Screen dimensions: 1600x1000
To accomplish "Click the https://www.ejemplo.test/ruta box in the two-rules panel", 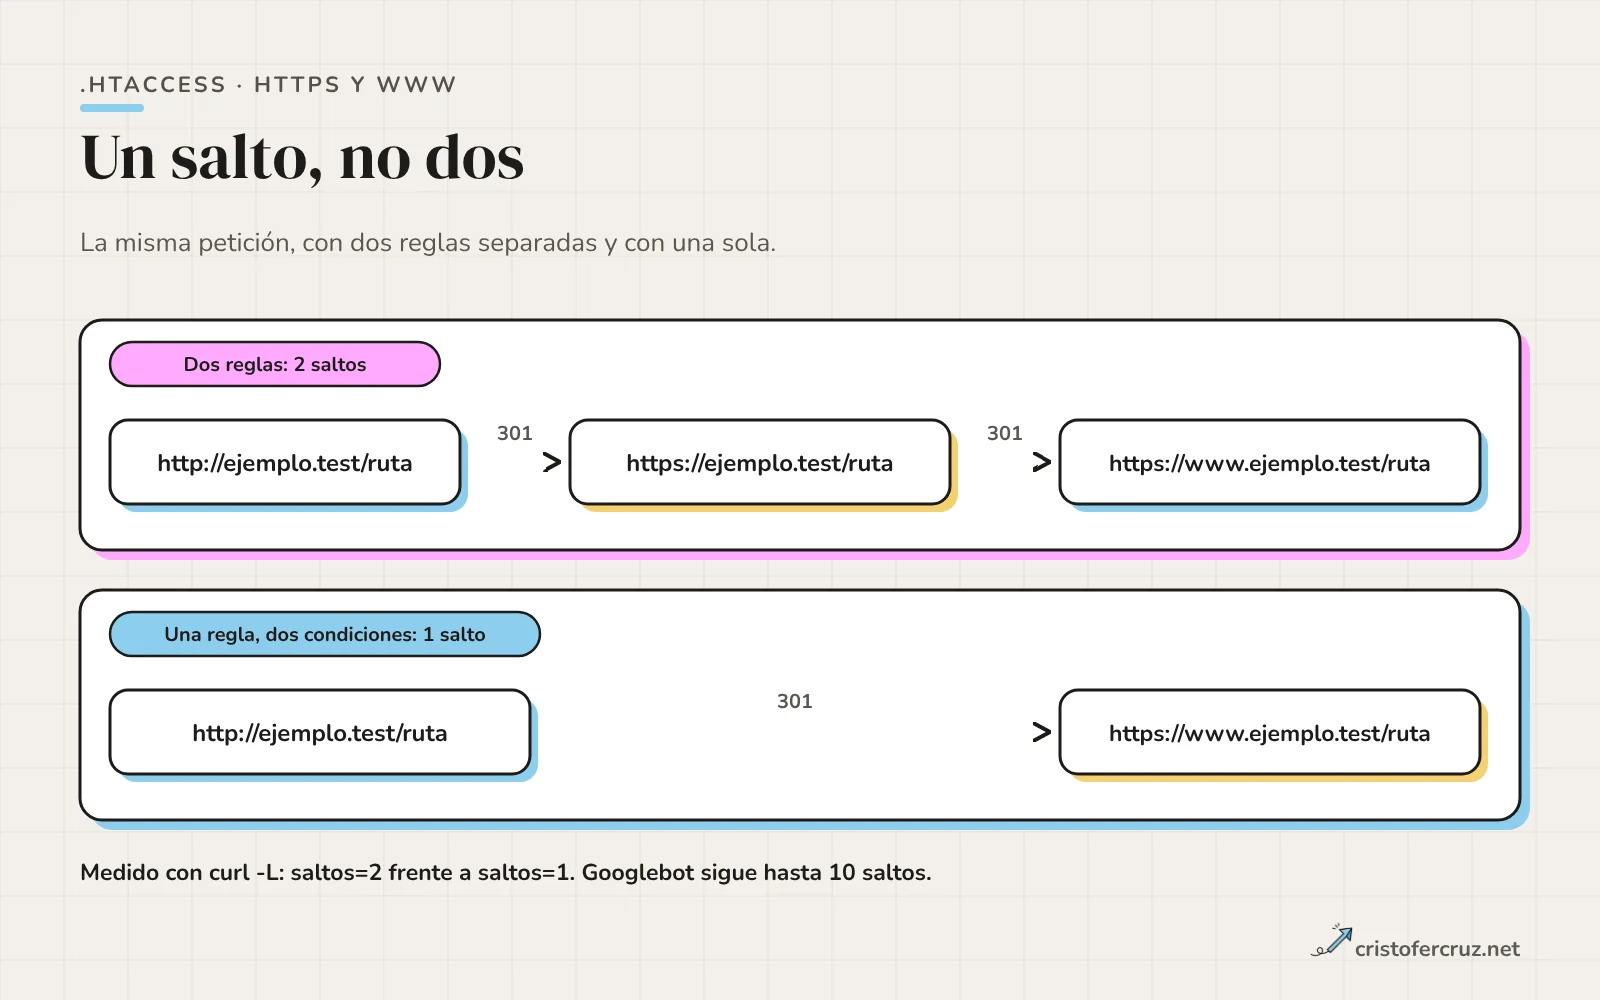I will [1270, 462].
